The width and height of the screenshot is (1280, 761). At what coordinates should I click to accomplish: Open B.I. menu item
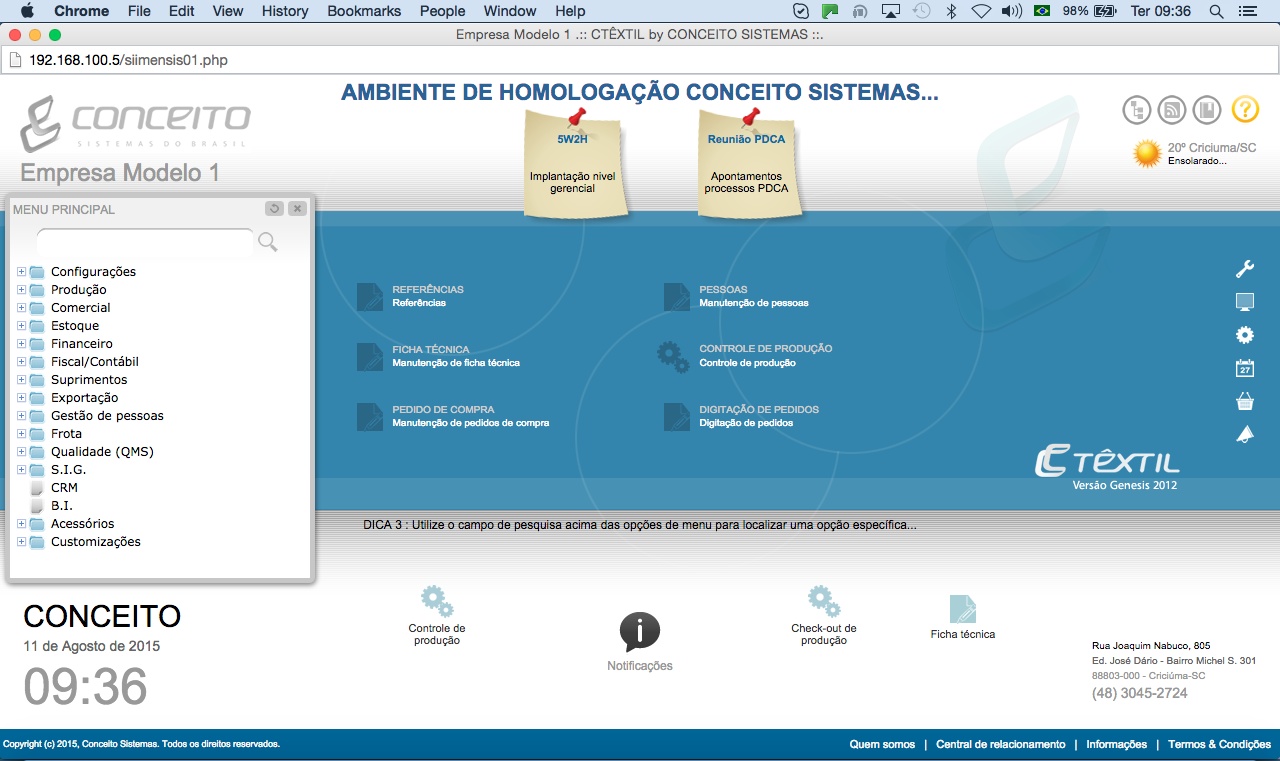click(62, 506)
